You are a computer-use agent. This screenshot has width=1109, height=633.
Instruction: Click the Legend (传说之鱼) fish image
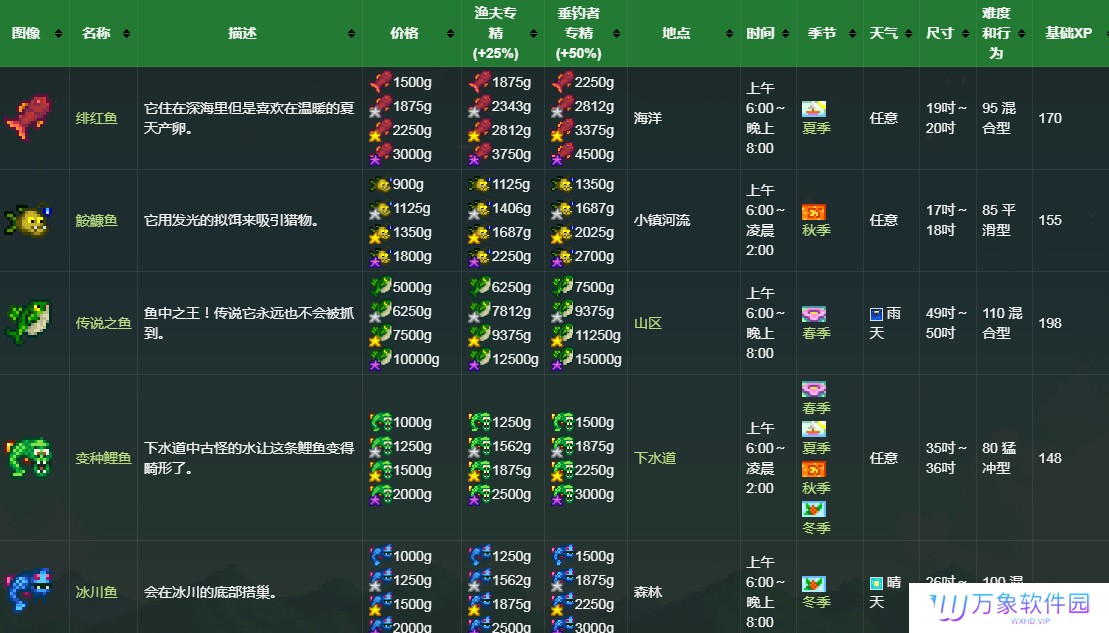[x=29, y=323]
